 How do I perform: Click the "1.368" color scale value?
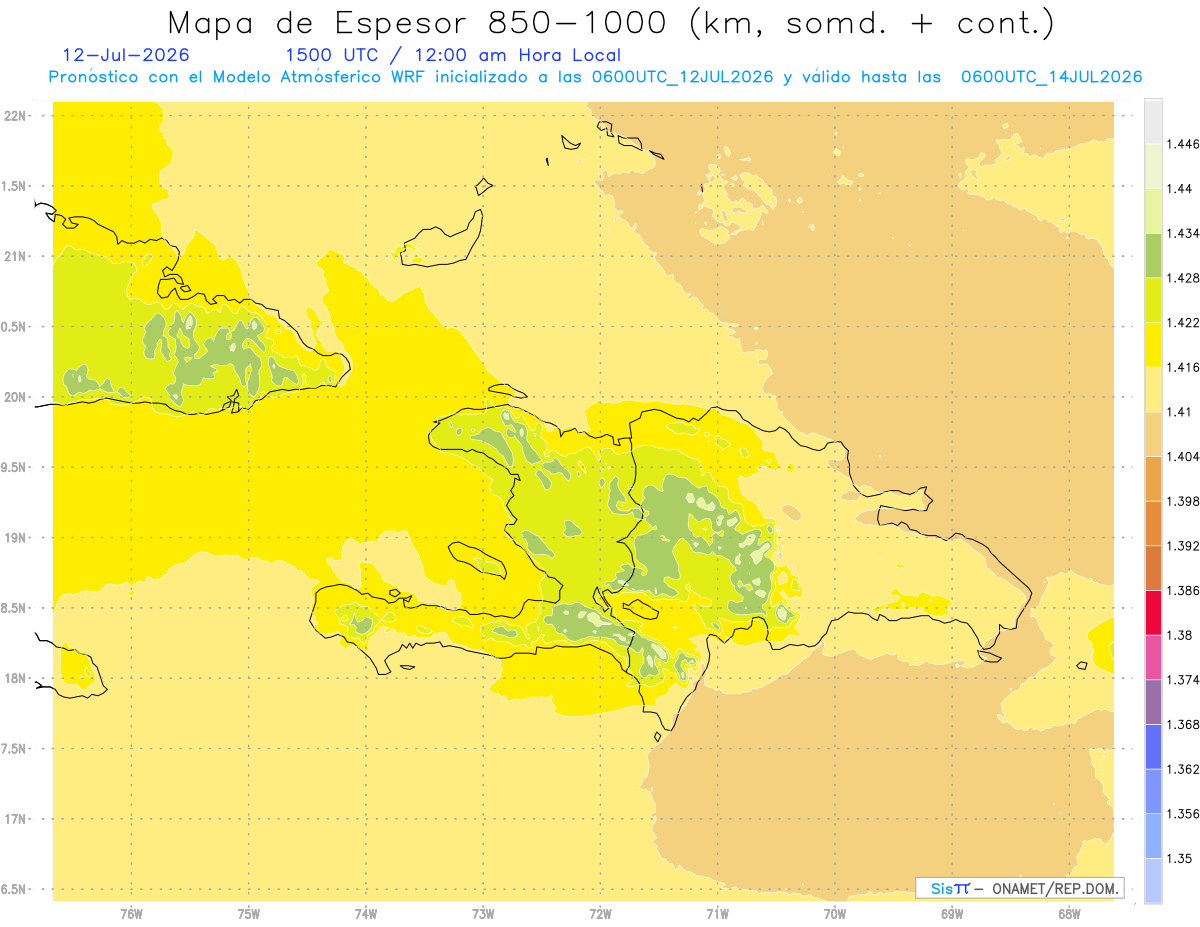click(x=1183, y=724)
